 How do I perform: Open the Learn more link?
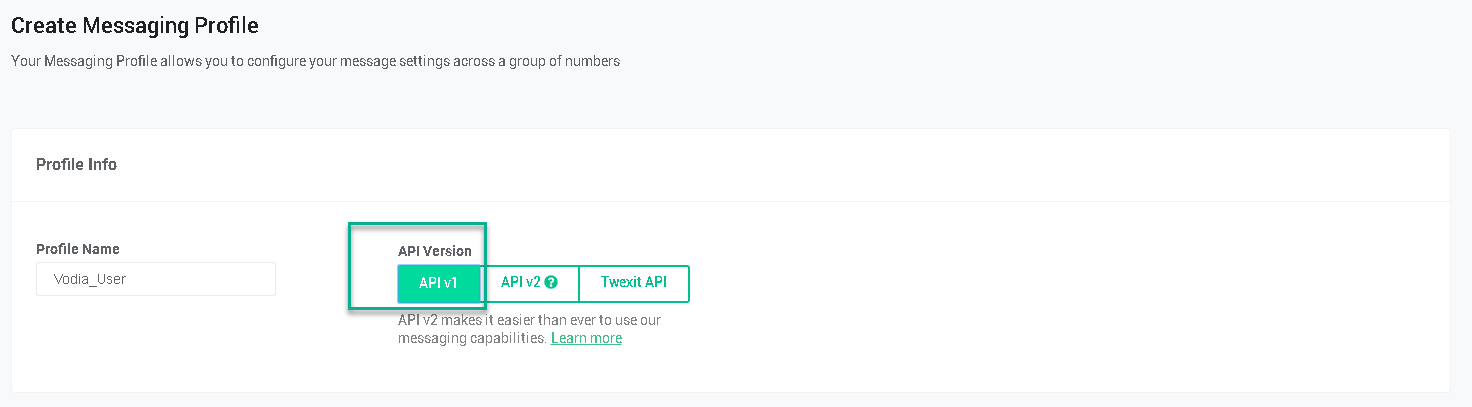[x=586, y=338]
